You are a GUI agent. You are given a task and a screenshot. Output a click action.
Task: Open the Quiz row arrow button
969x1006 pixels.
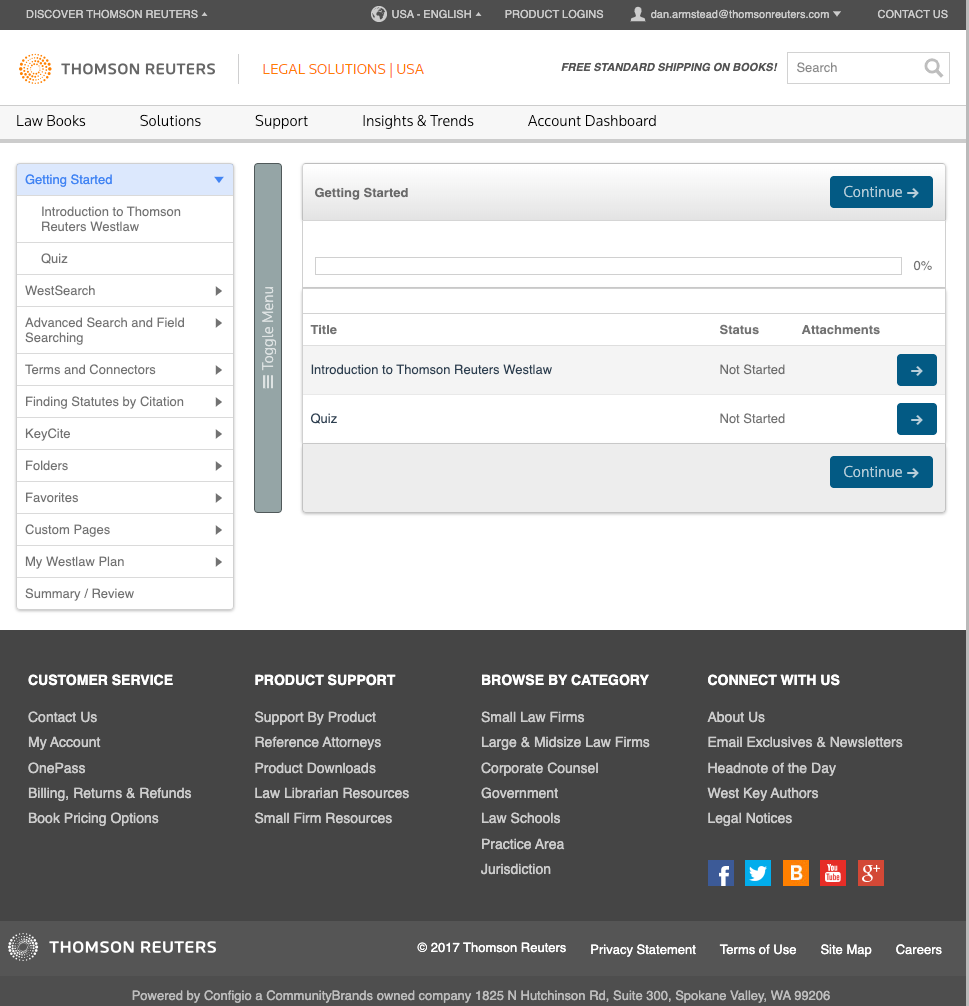[916, 419]
